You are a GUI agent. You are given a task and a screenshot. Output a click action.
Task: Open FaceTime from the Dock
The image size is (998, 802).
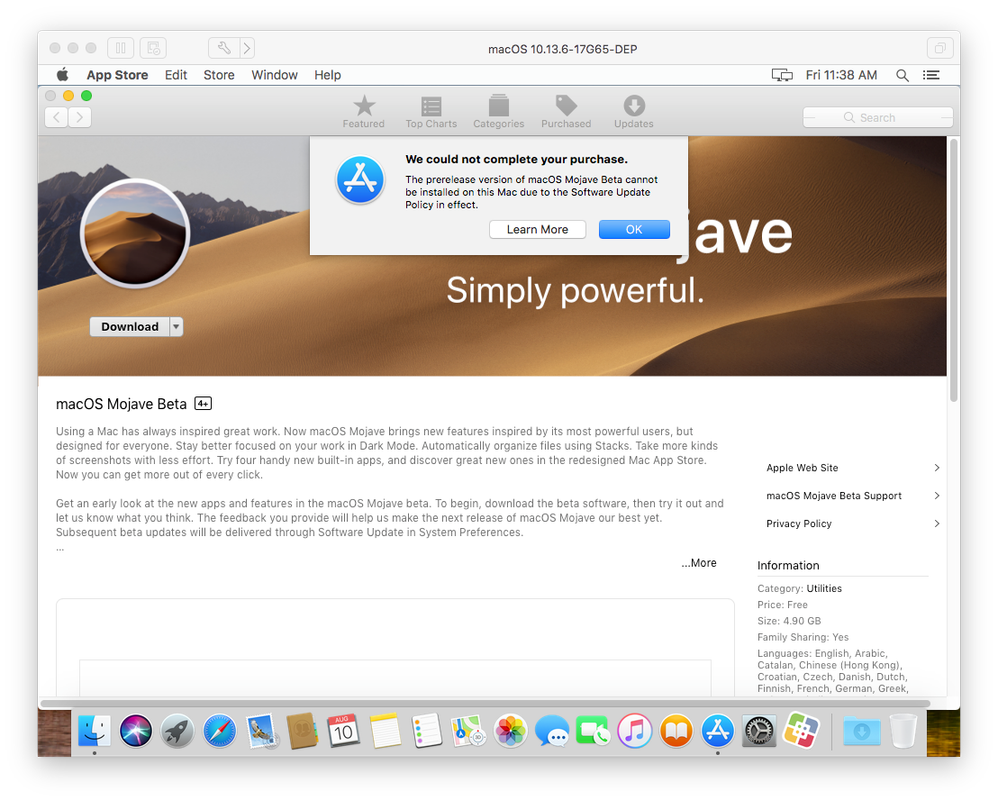(x=593, y=730)
